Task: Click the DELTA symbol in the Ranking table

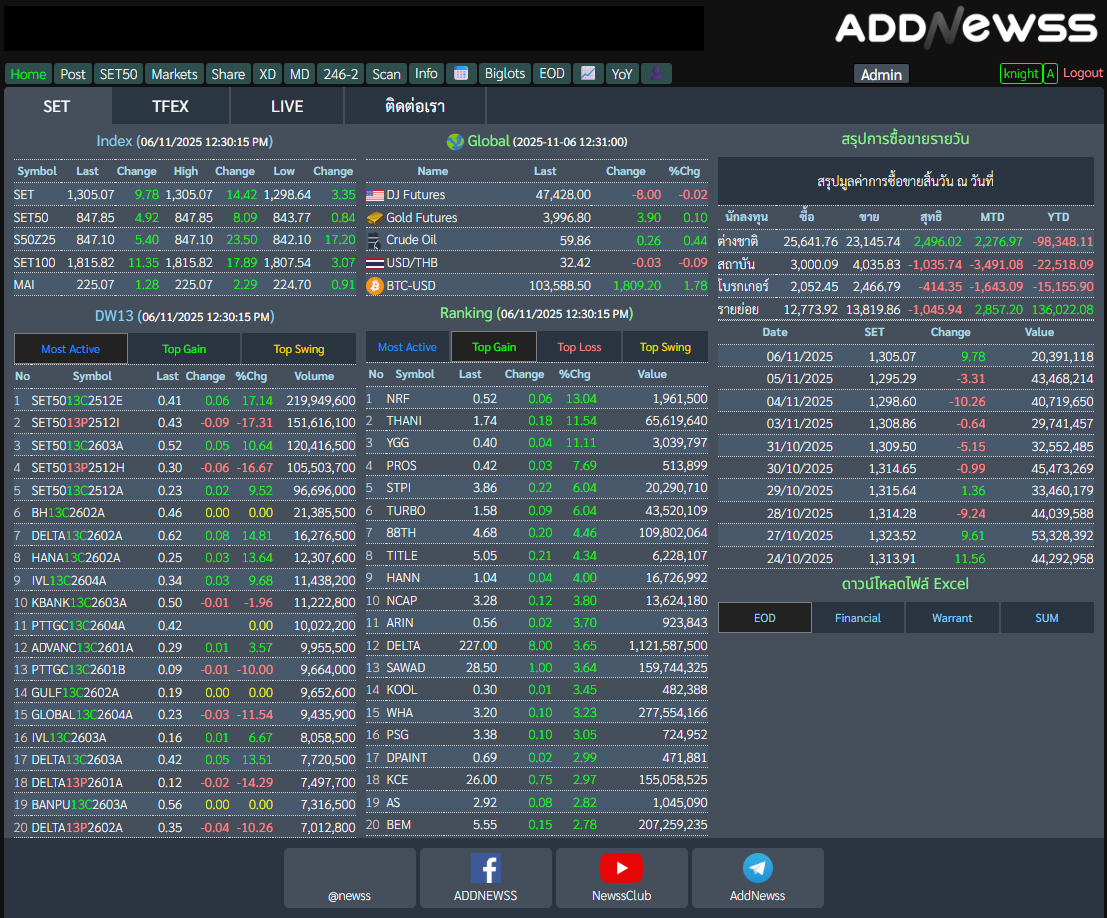Action: coord(403,646)
